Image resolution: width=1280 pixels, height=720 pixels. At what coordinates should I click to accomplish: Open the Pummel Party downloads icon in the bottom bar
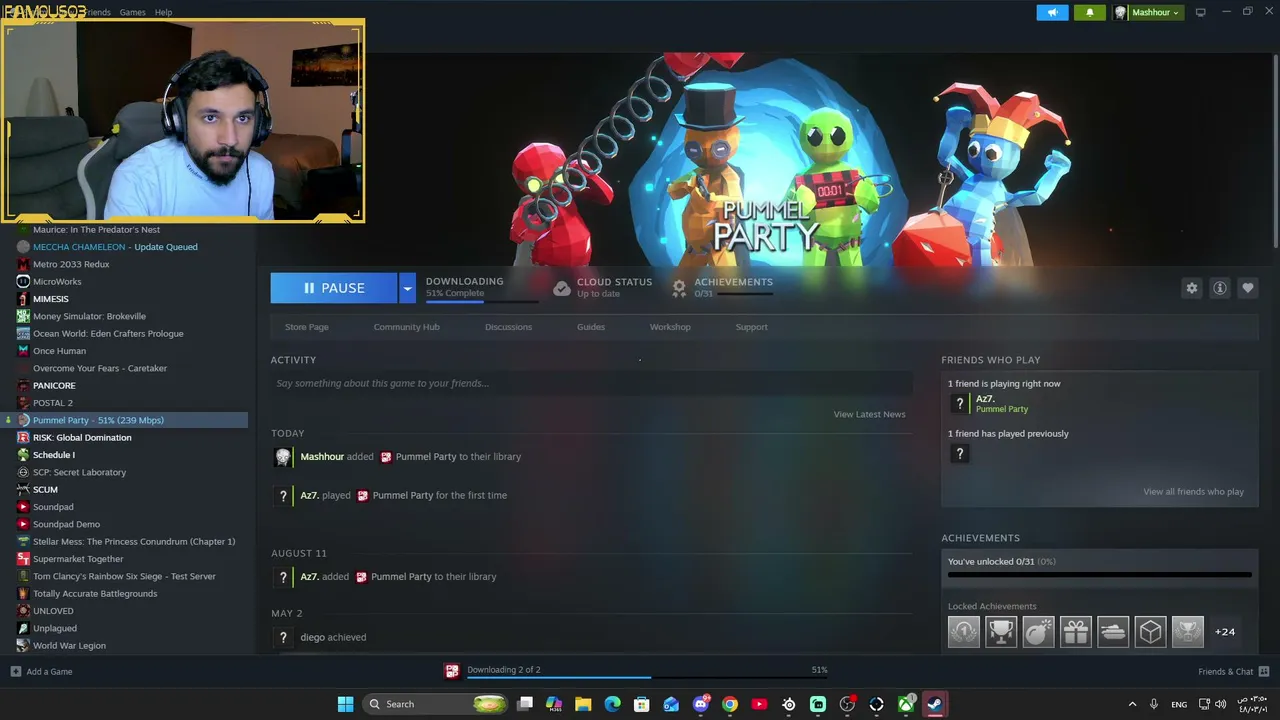pos(452,671)
